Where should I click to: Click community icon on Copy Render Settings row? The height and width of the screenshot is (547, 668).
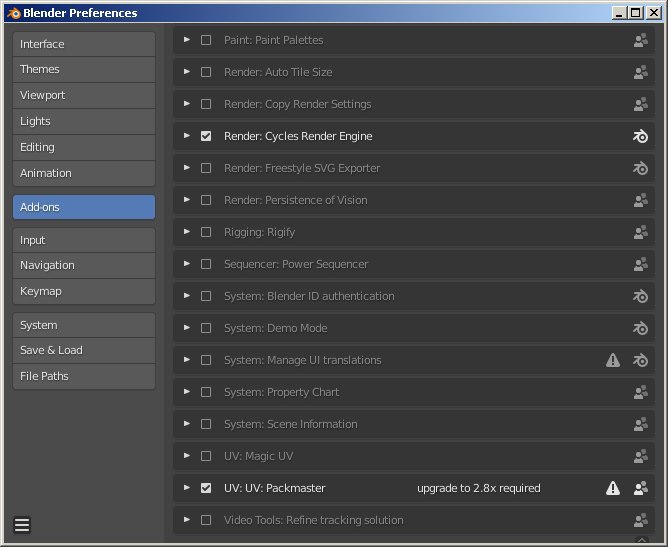pos(640,104)
